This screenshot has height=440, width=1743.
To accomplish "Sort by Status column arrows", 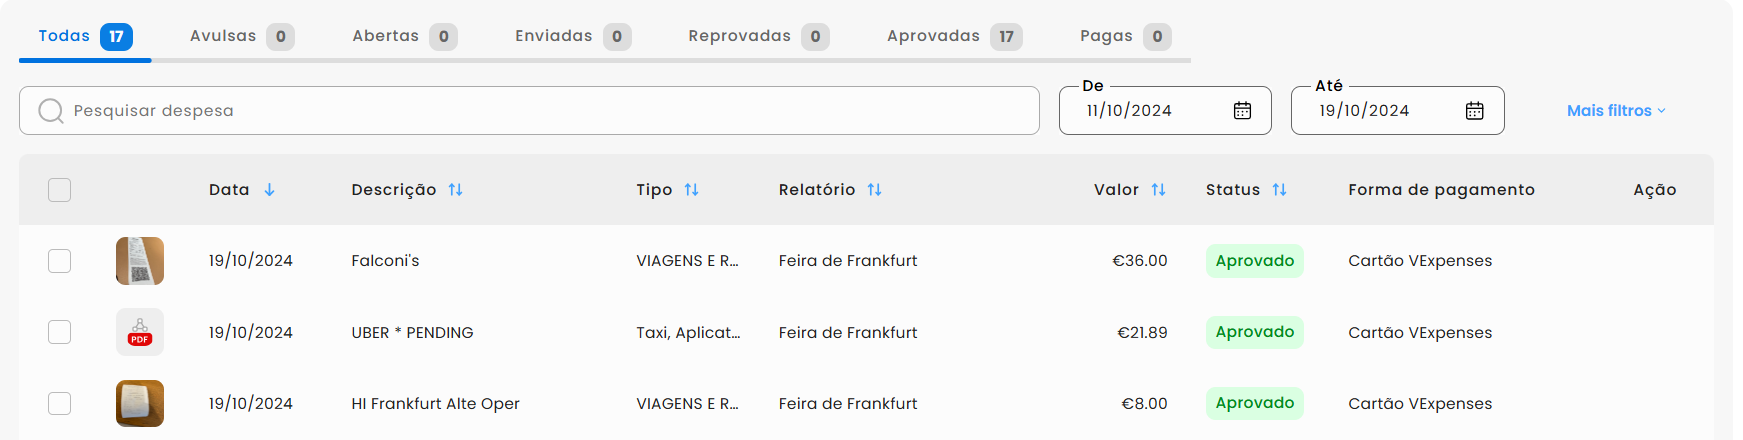I will pyautogui.click(x=1279, y=190).
